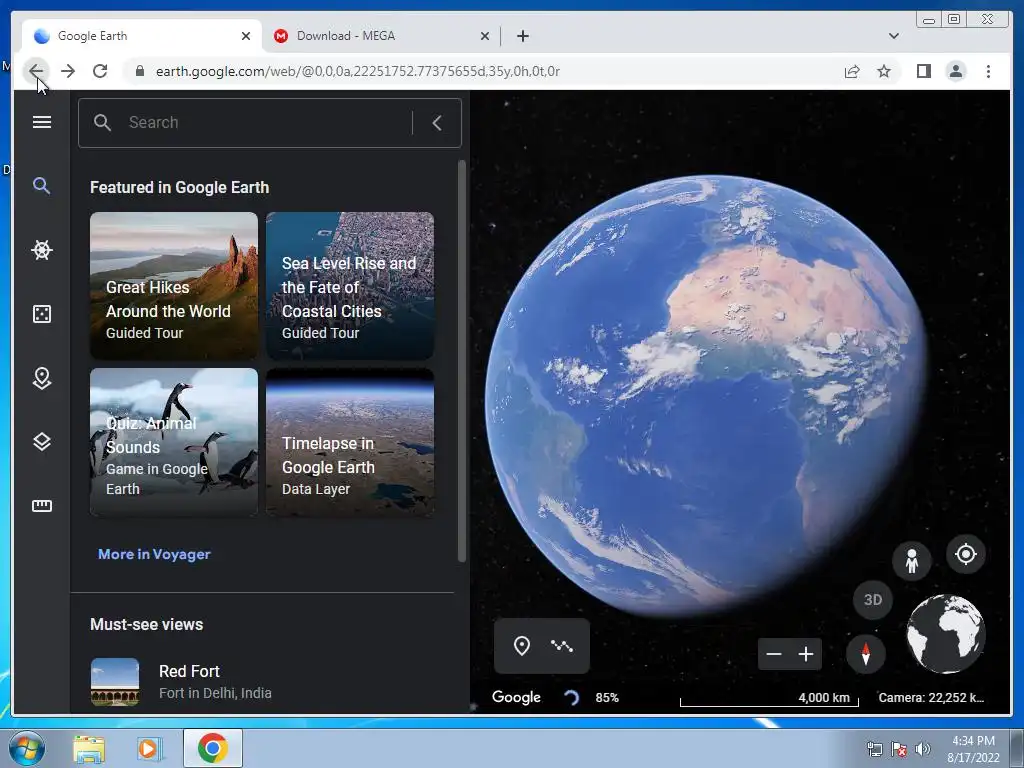
Task: Open Great Hikes Around the World tour
Action: click(x=174, y=285)
